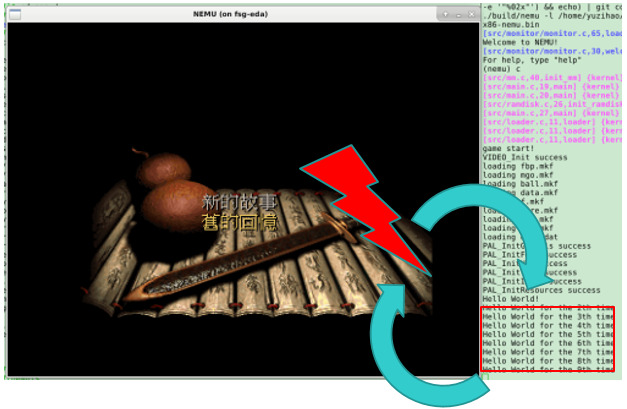
Task: Select the 新的故事 new game option
Action: [x=236, y=201]
